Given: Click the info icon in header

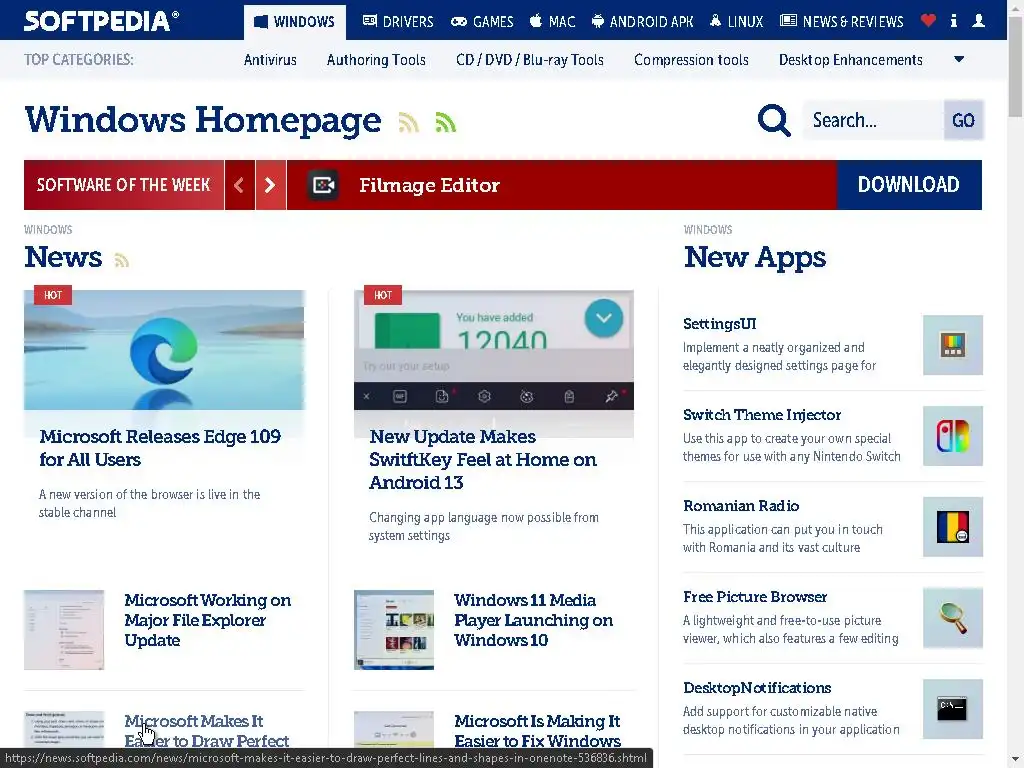Looking at the screenshot, I should click(953, 21).
